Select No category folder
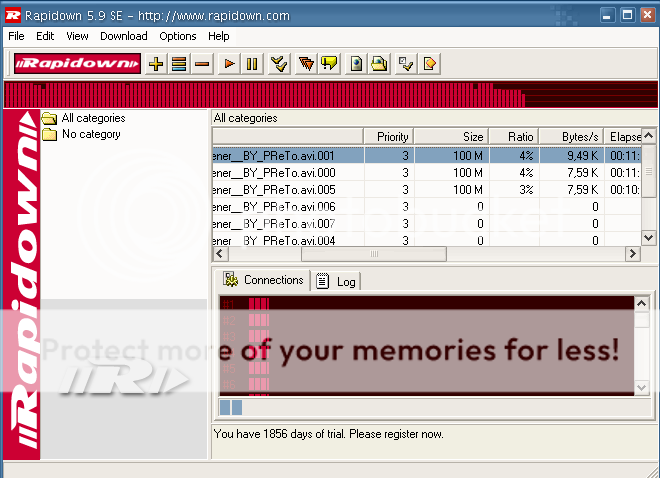The width and height of the screenshot is (660, 478). click(91, 134)
